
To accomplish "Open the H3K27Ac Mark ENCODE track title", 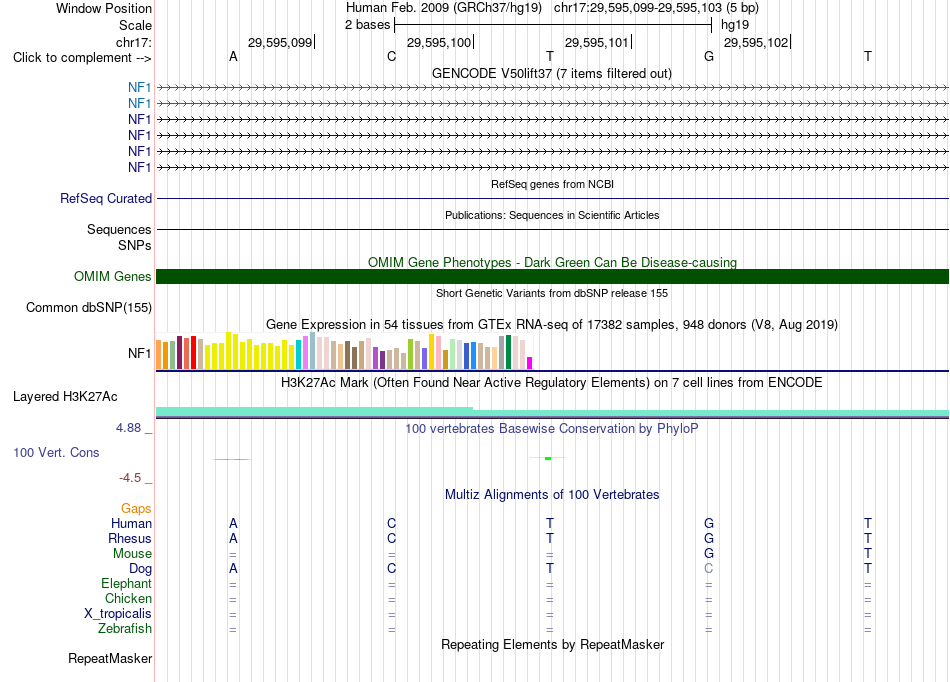I will click(552, 383).
